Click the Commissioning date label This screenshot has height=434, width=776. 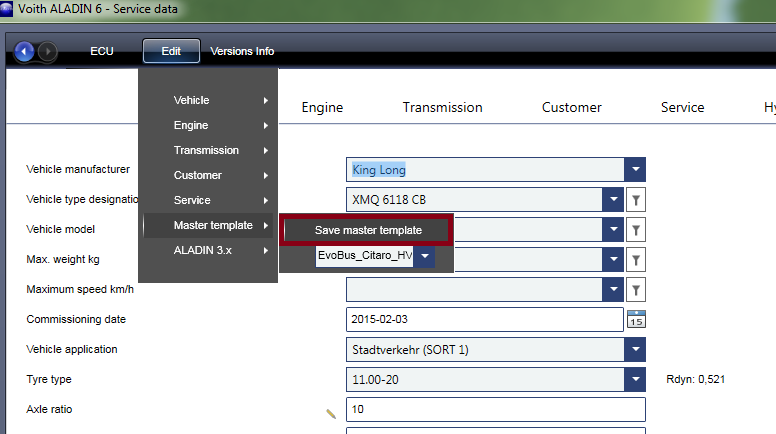point(76,319)
